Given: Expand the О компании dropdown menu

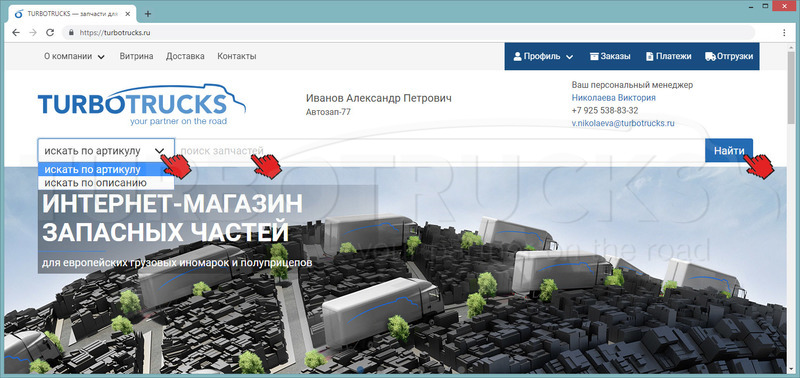Looking at the screenshot, I should pos(74,56).
